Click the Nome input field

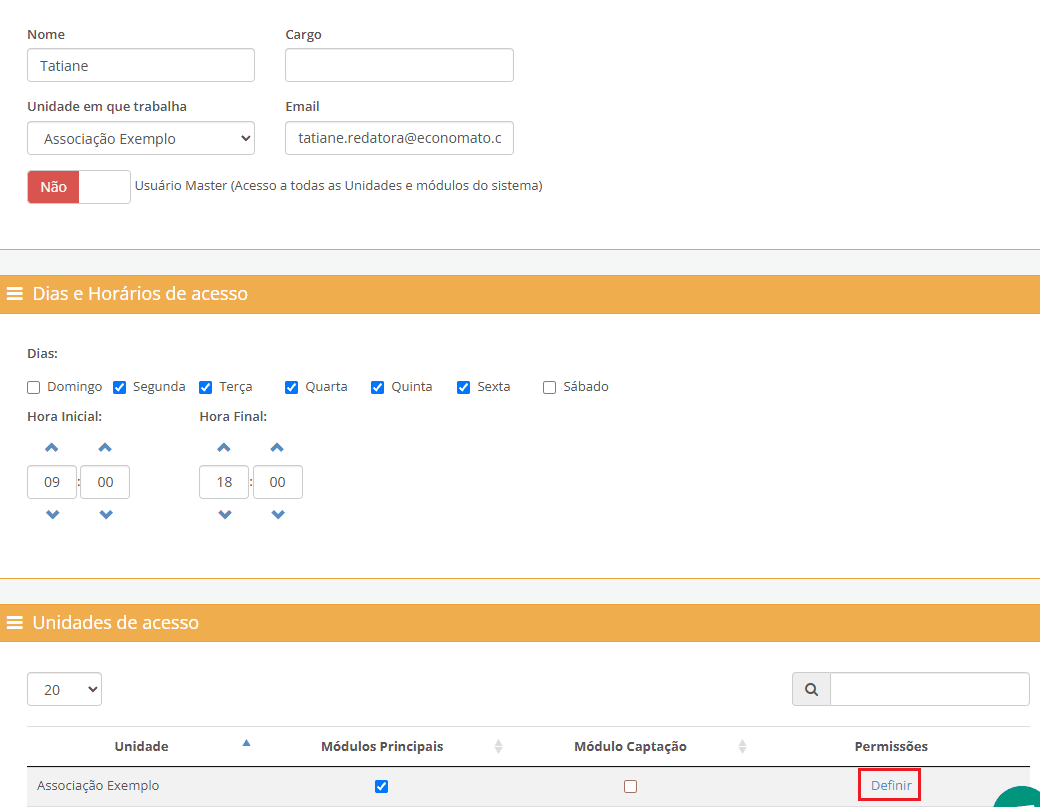pyautogui.click(x=141, y=65)
